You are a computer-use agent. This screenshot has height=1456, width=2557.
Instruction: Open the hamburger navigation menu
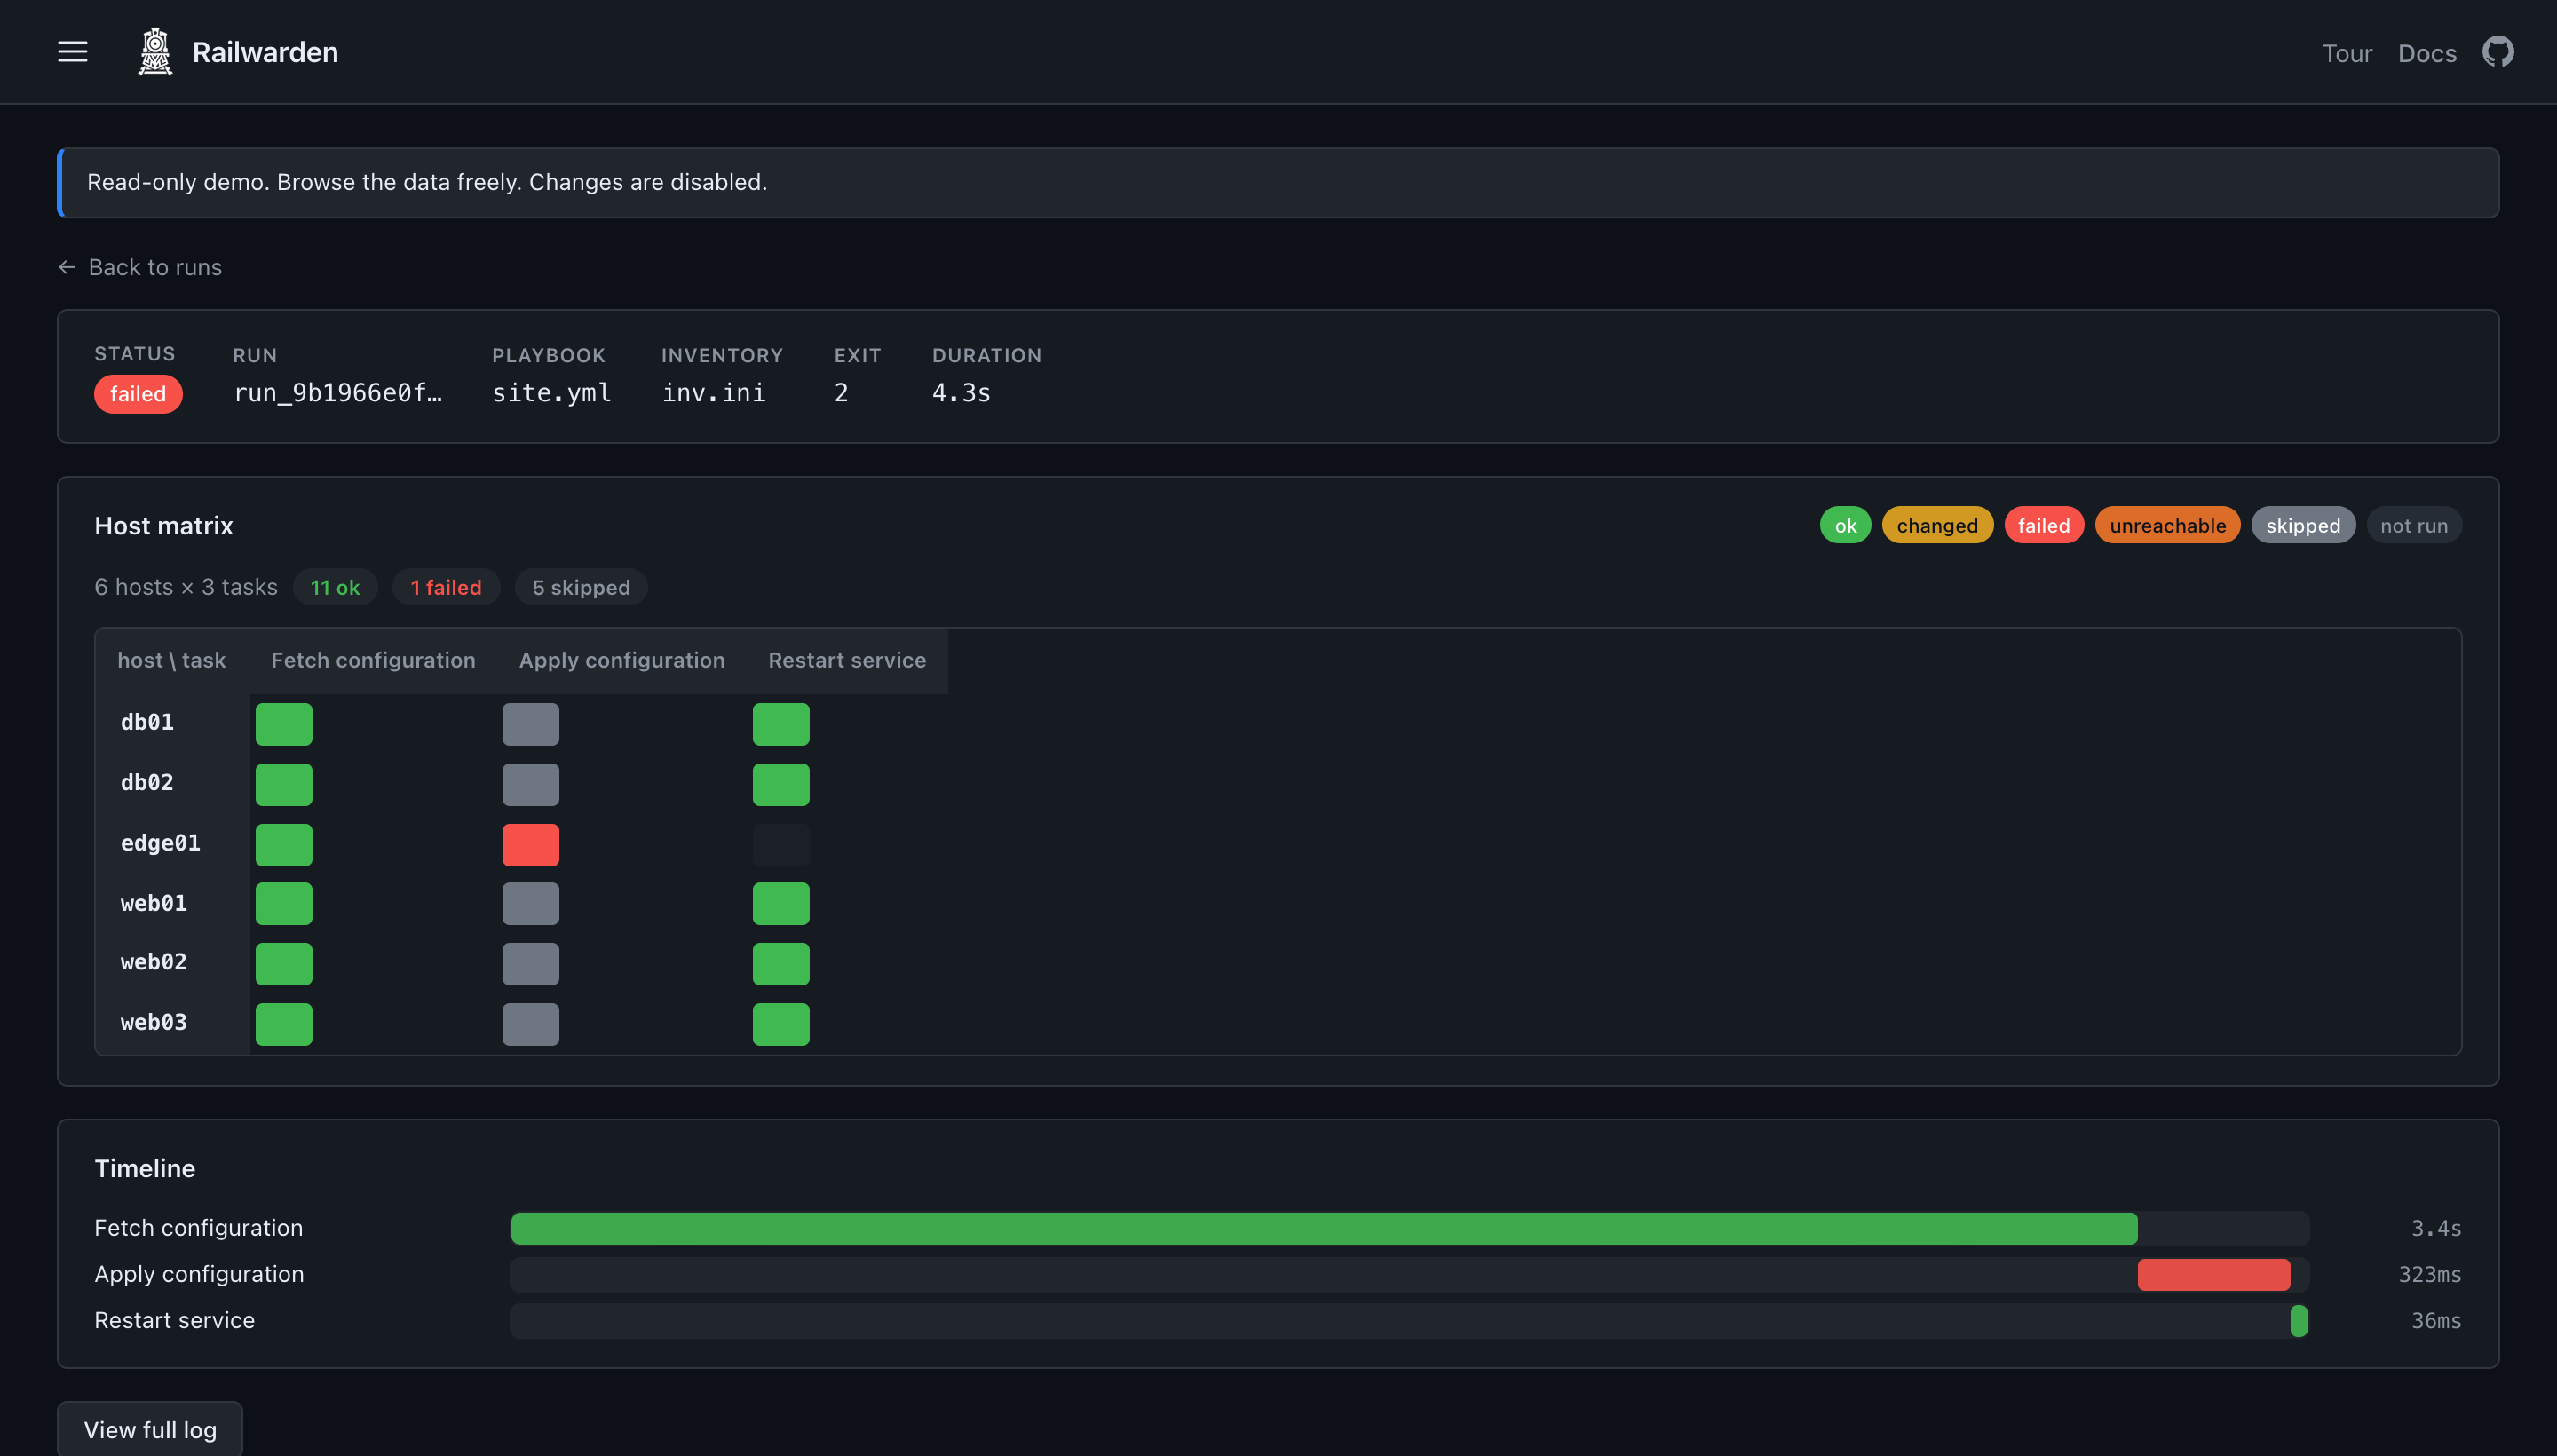tap(72, 52)
